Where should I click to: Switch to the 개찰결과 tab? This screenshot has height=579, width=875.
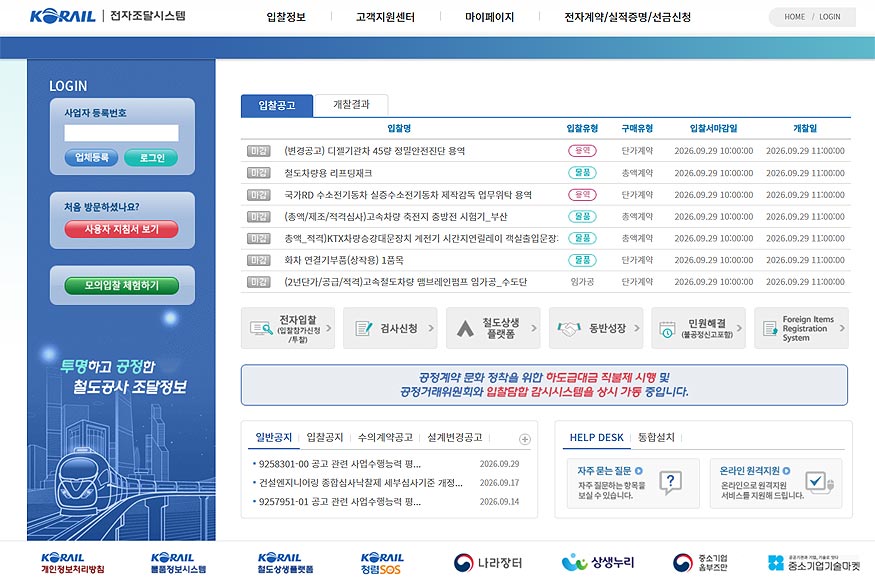pyautogui.click(x=351, y=105)
